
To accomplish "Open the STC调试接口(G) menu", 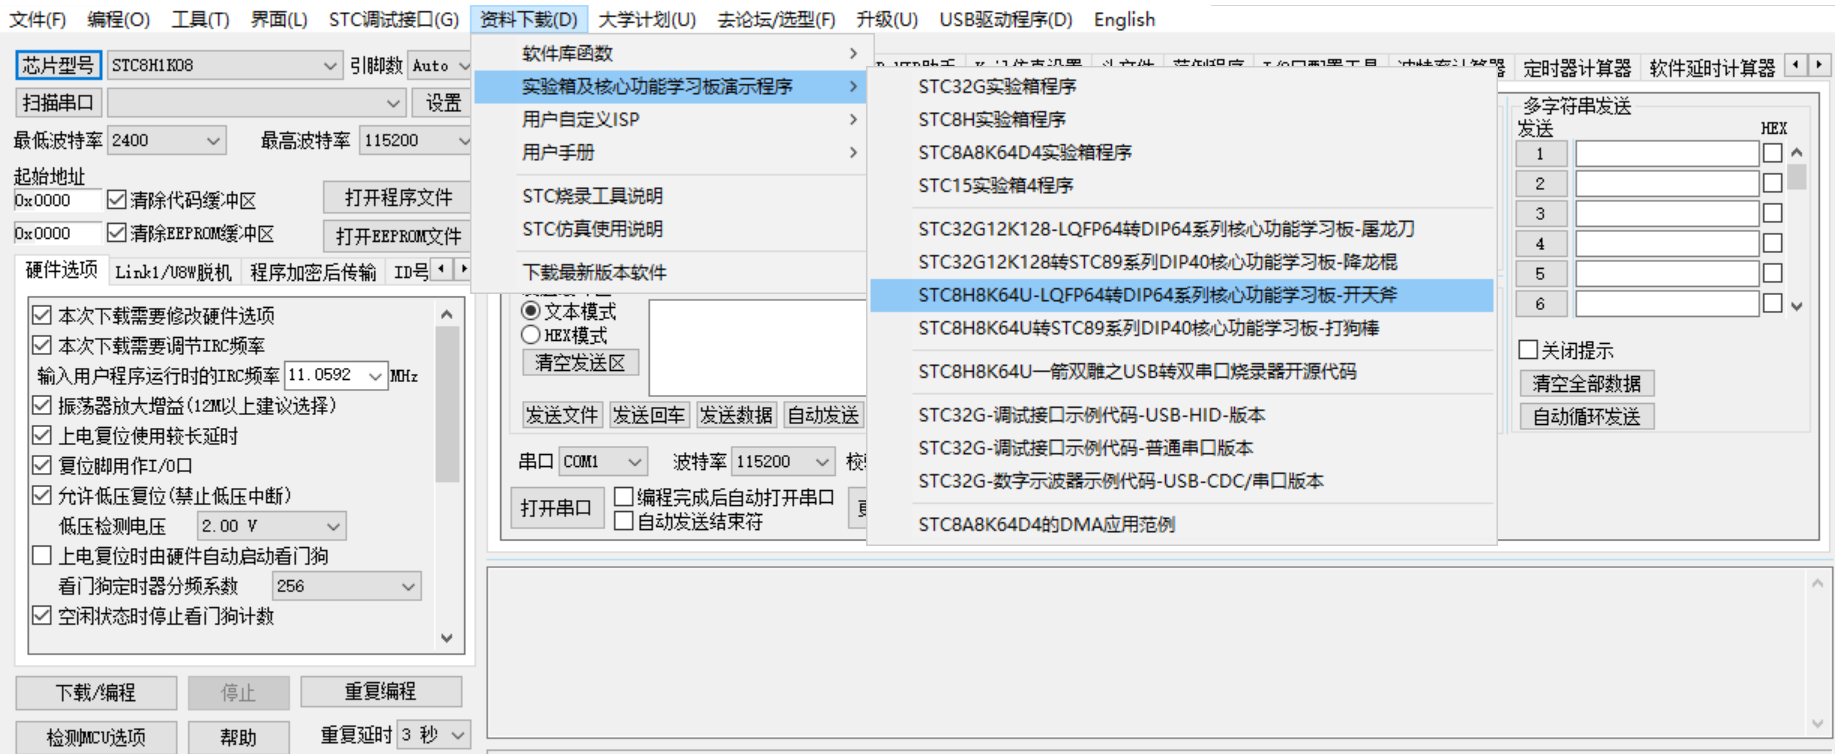I will [x=393, y=19].
